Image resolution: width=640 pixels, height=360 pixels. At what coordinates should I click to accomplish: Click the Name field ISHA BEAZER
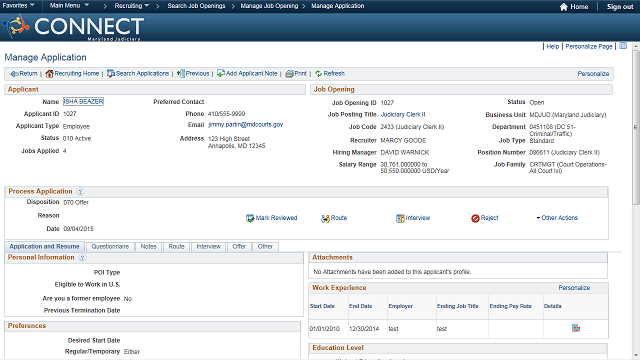point(83,101)
